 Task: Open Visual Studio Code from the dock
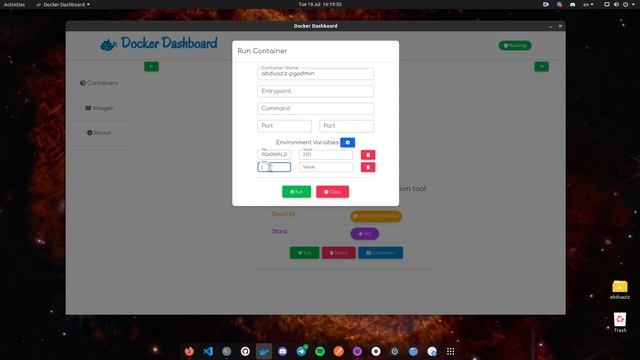tap(208, 351)
